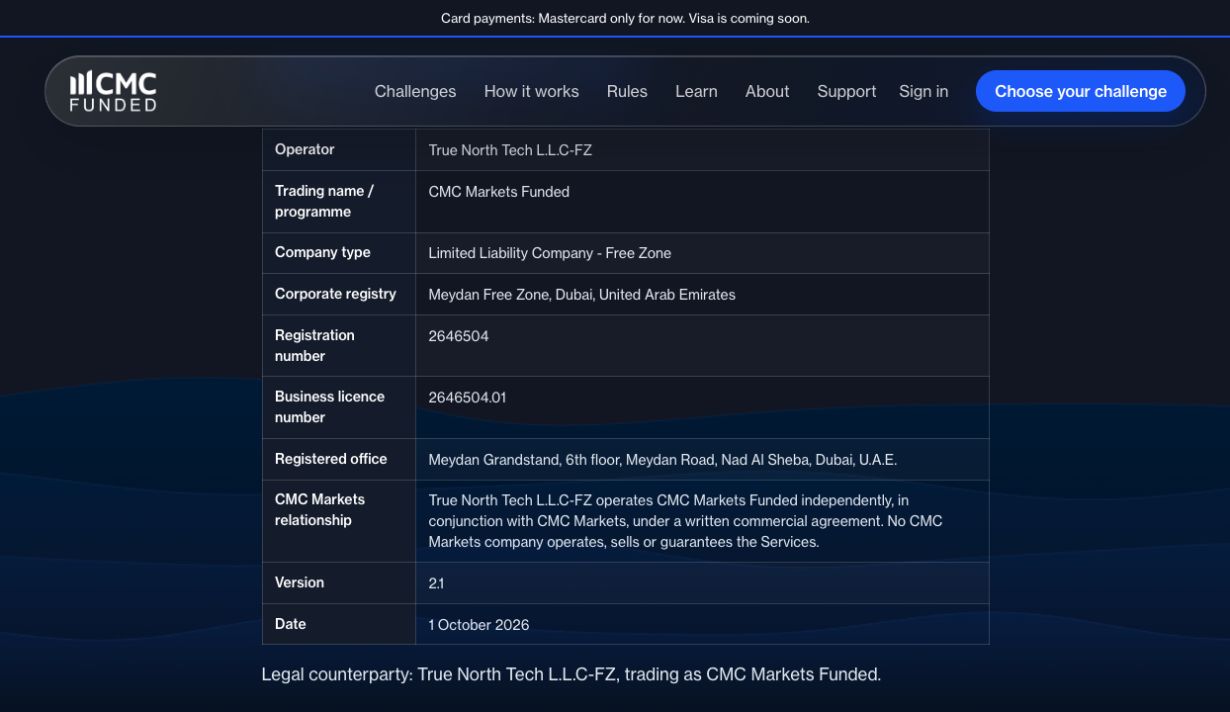
Task: Click the Sign in link
Action: (x=923, y=91)
